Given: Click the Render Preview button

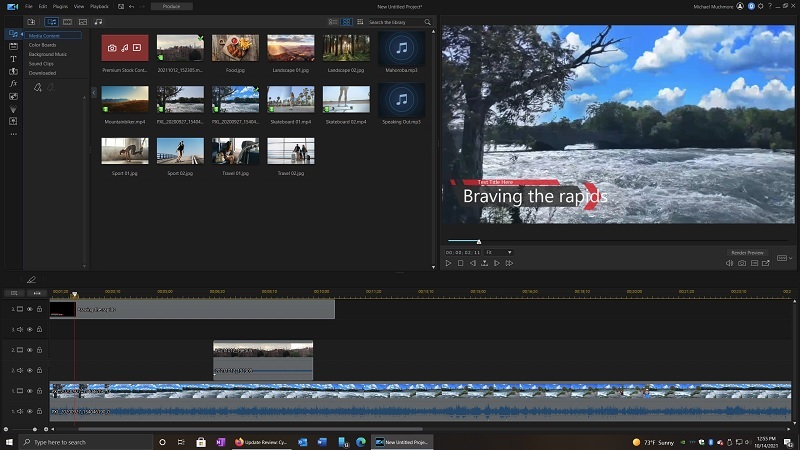Looking at the screenshot, I should (747, 252).
